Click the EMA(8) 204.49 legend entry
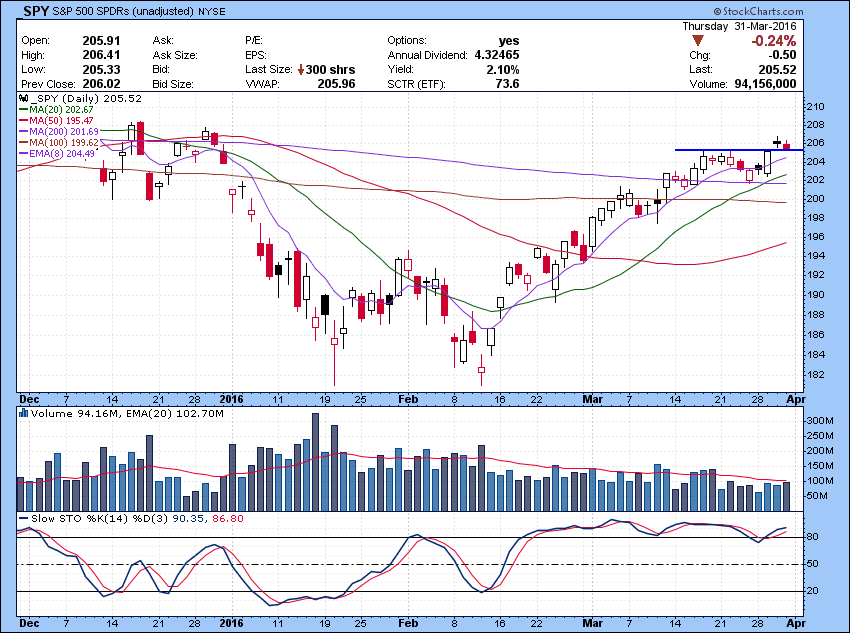 click(62, 153)
